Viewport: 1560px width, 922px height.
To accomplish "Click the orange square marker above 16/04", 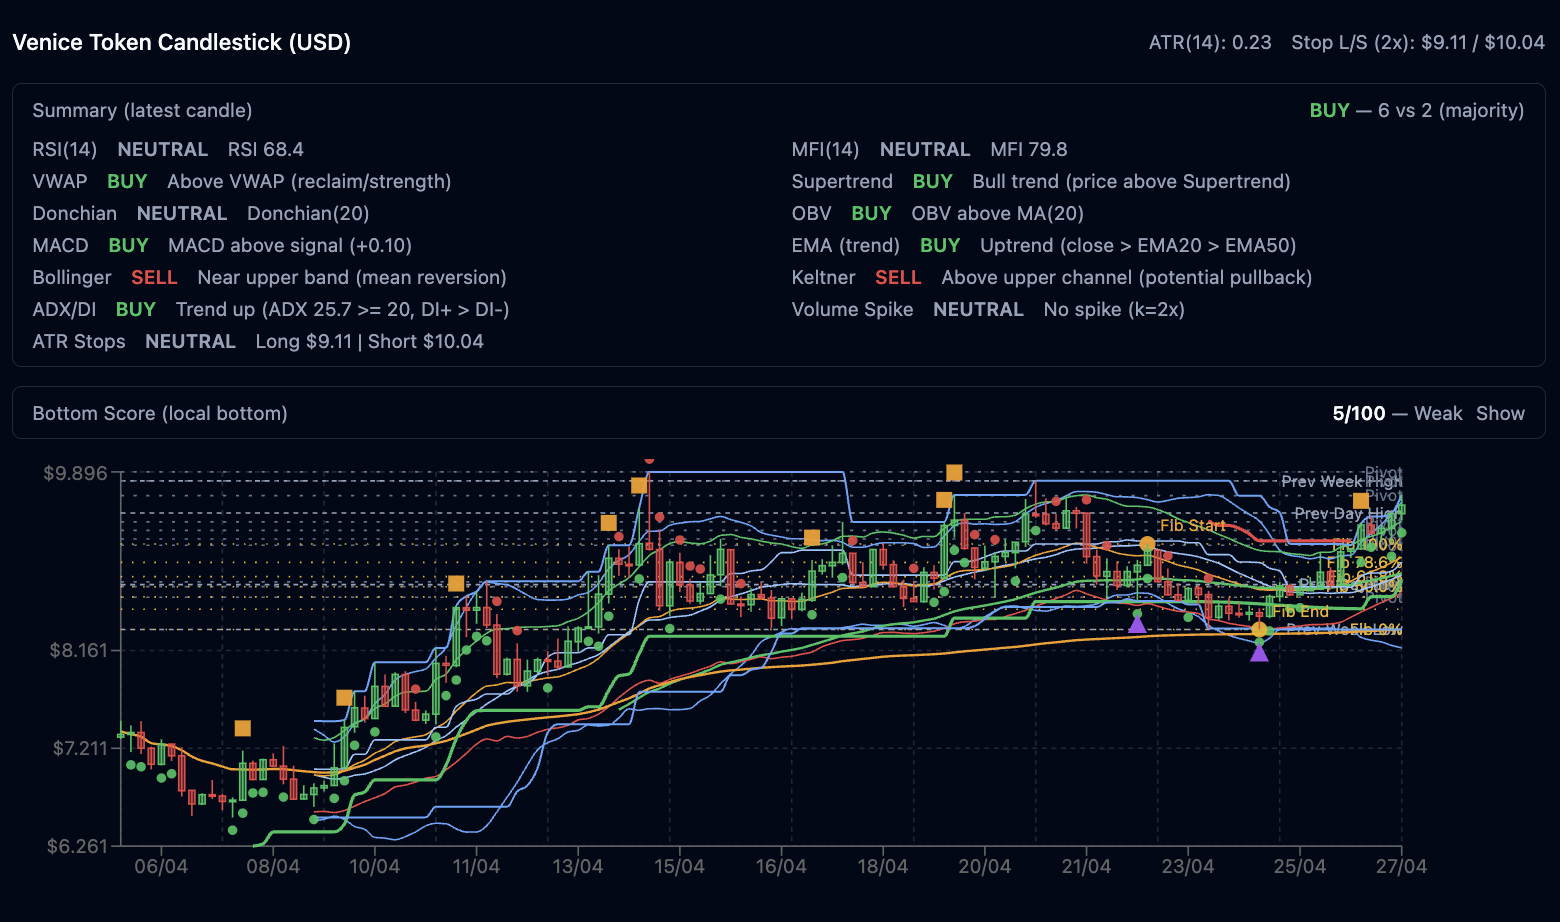I will [x=812, y=538].
